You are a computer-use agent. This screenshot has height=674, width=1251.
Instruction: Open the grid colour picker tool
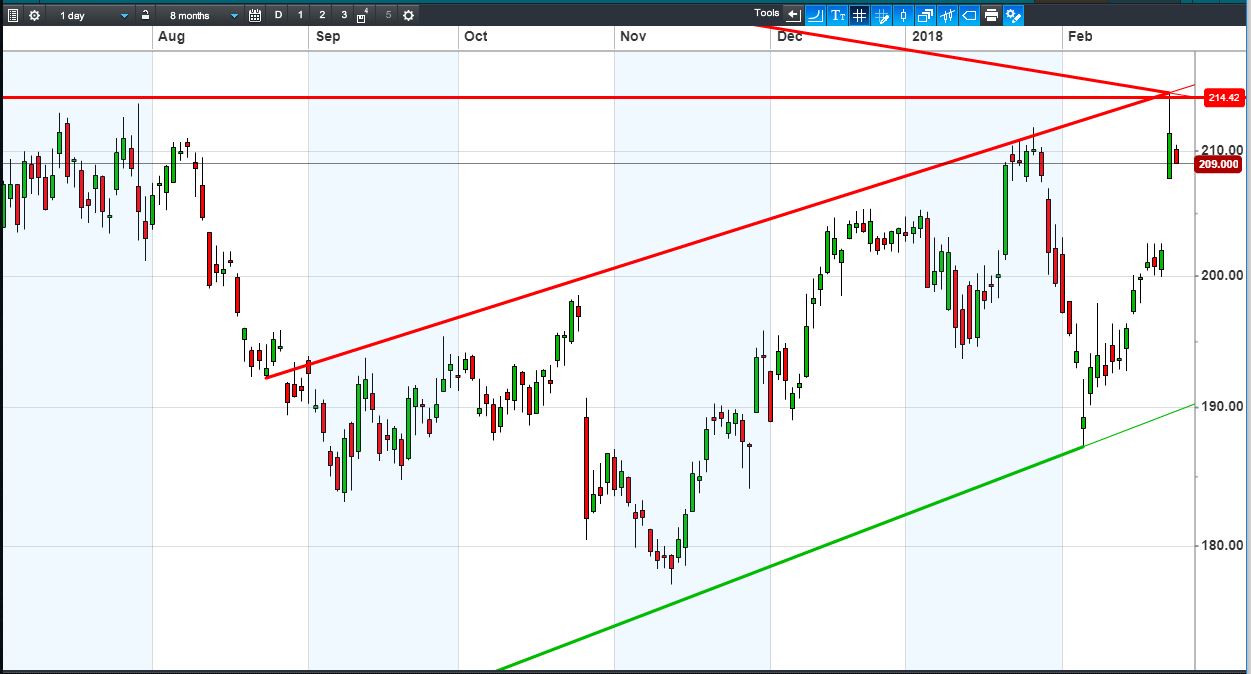tap(882, 15)
